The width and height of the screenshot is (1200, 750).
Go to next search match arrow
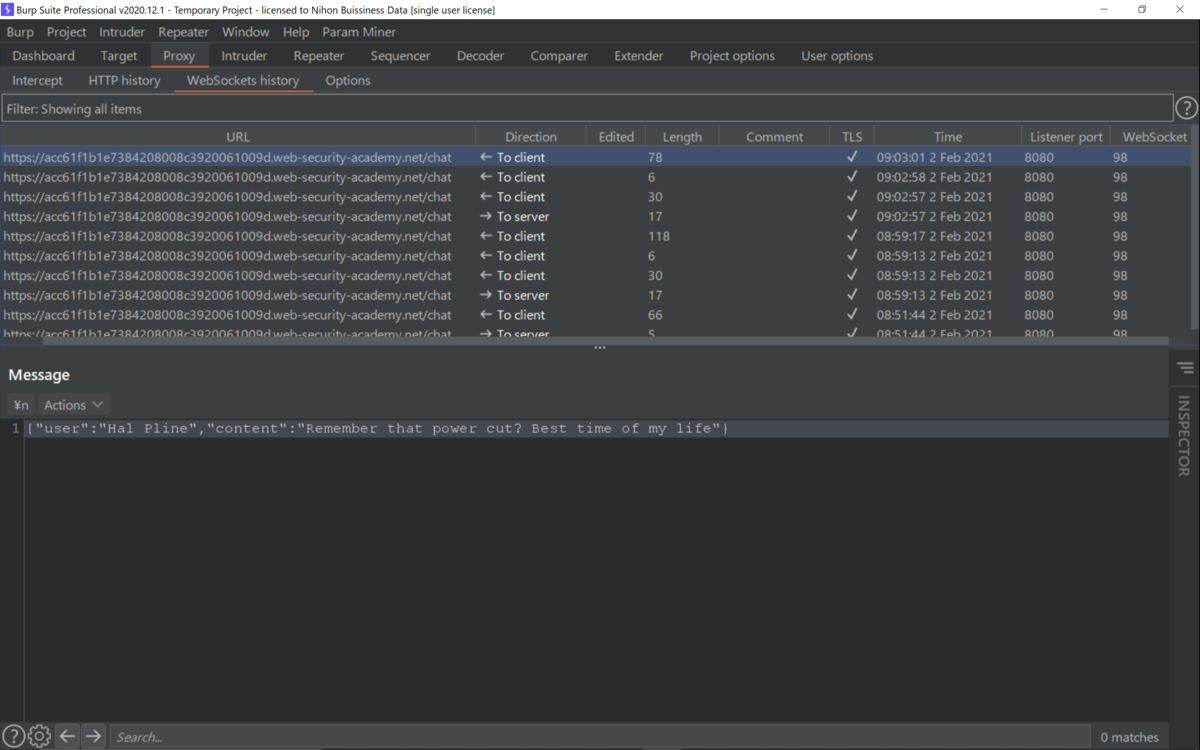(x=93, y=737)
